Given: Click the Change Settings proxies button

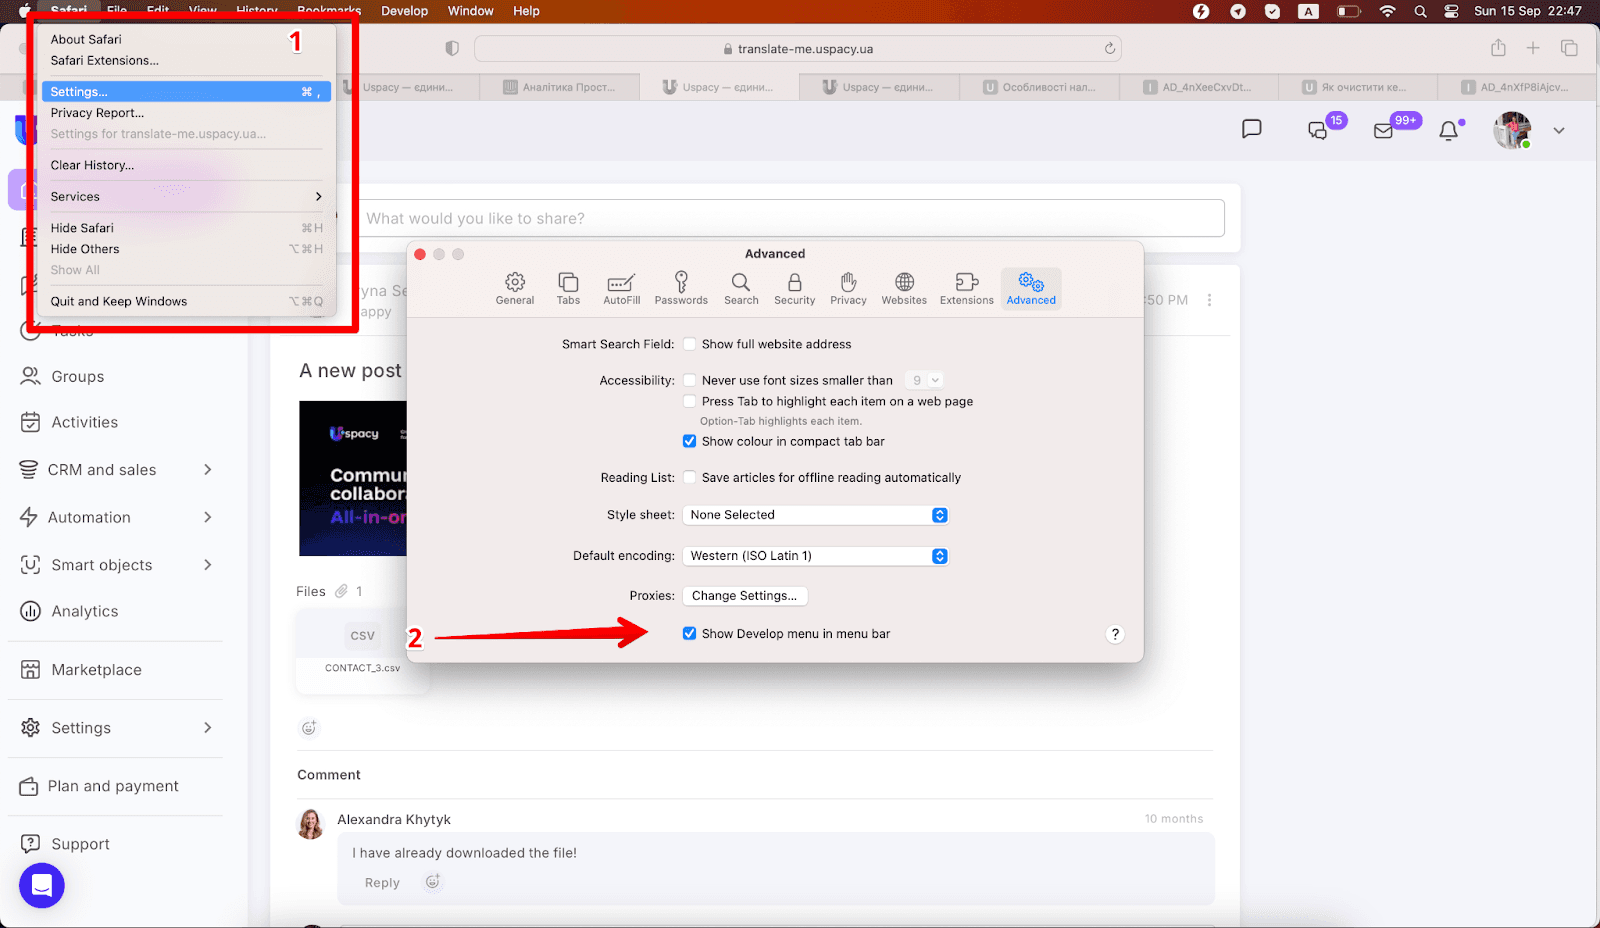Looking at the screenshot, I should pos(745,596).
